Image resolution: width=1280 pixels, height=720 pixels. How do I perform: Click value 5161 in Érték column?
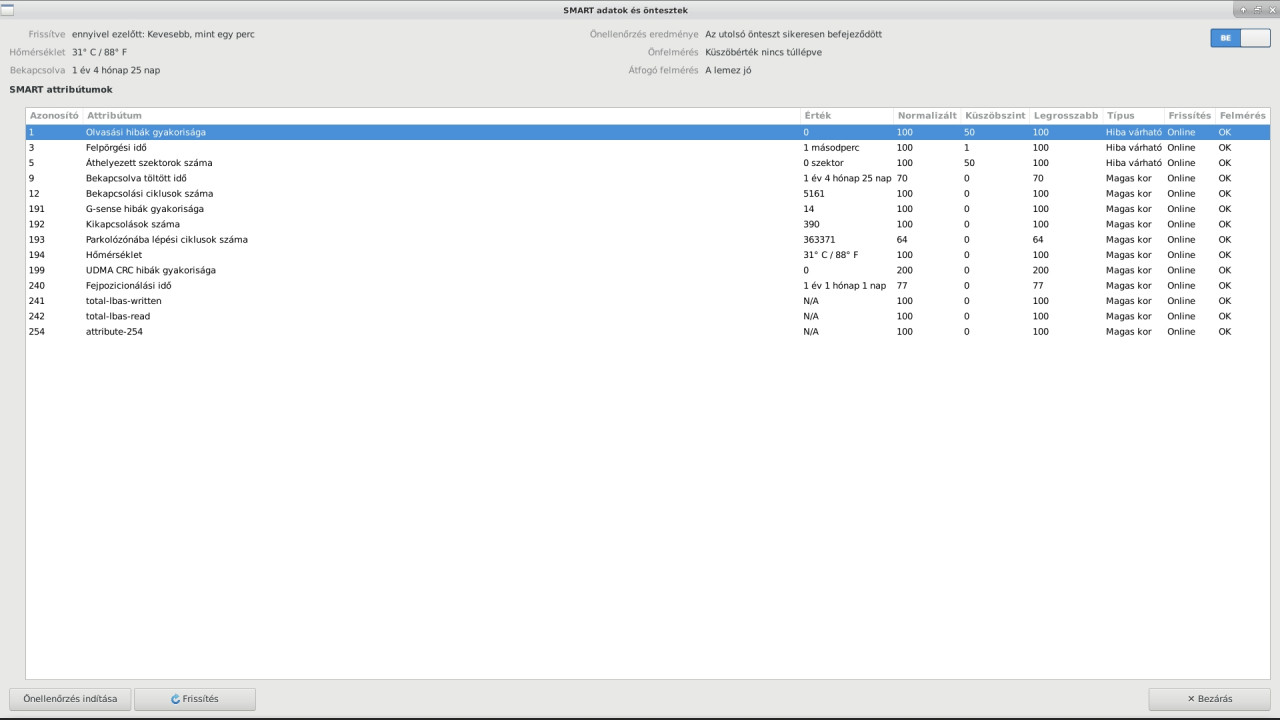[x=814, y=194]
